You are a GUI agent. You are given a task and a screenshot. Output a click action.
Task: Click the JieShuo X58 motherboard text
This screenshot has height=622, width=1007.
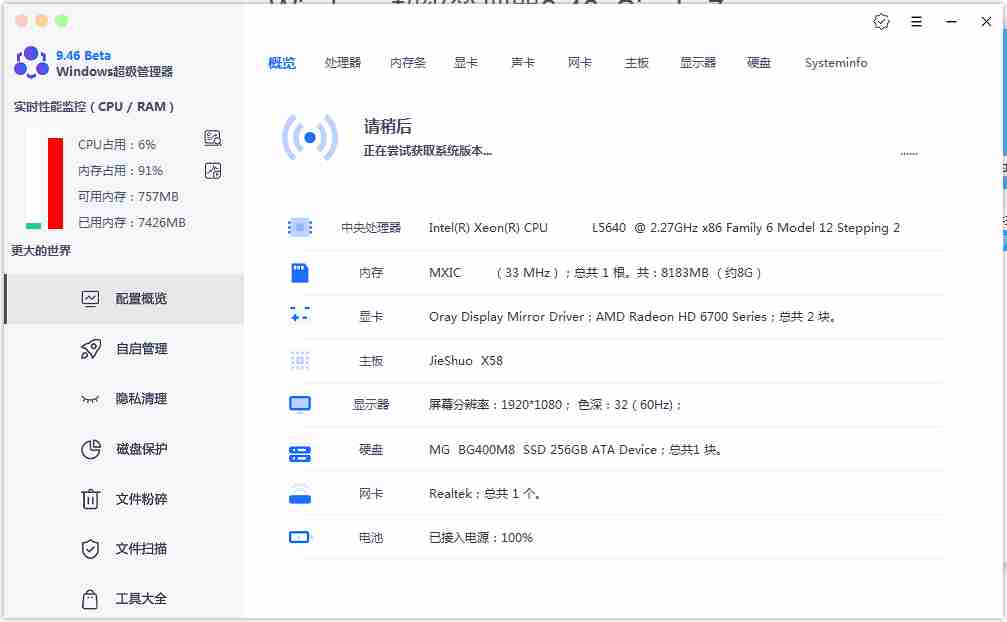(466, 361)
